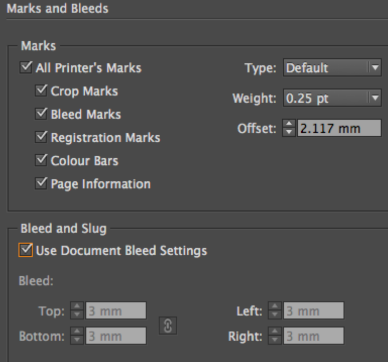This screenshot has height=362, width=388.
Task: Click the Bleed and Slug section label
Action: pyautogui.click(x=63, y=229)
